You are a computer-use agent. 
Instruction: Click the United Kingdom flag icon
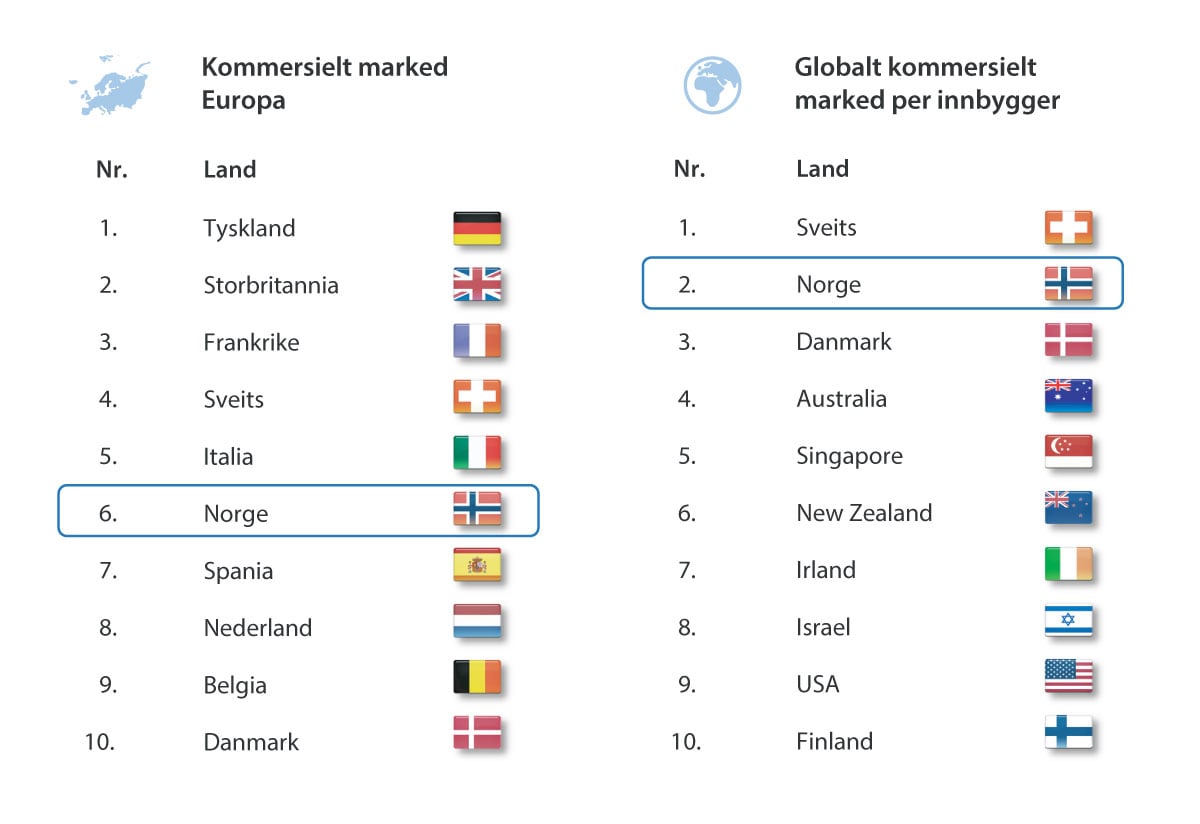click(x=477, y=285)
